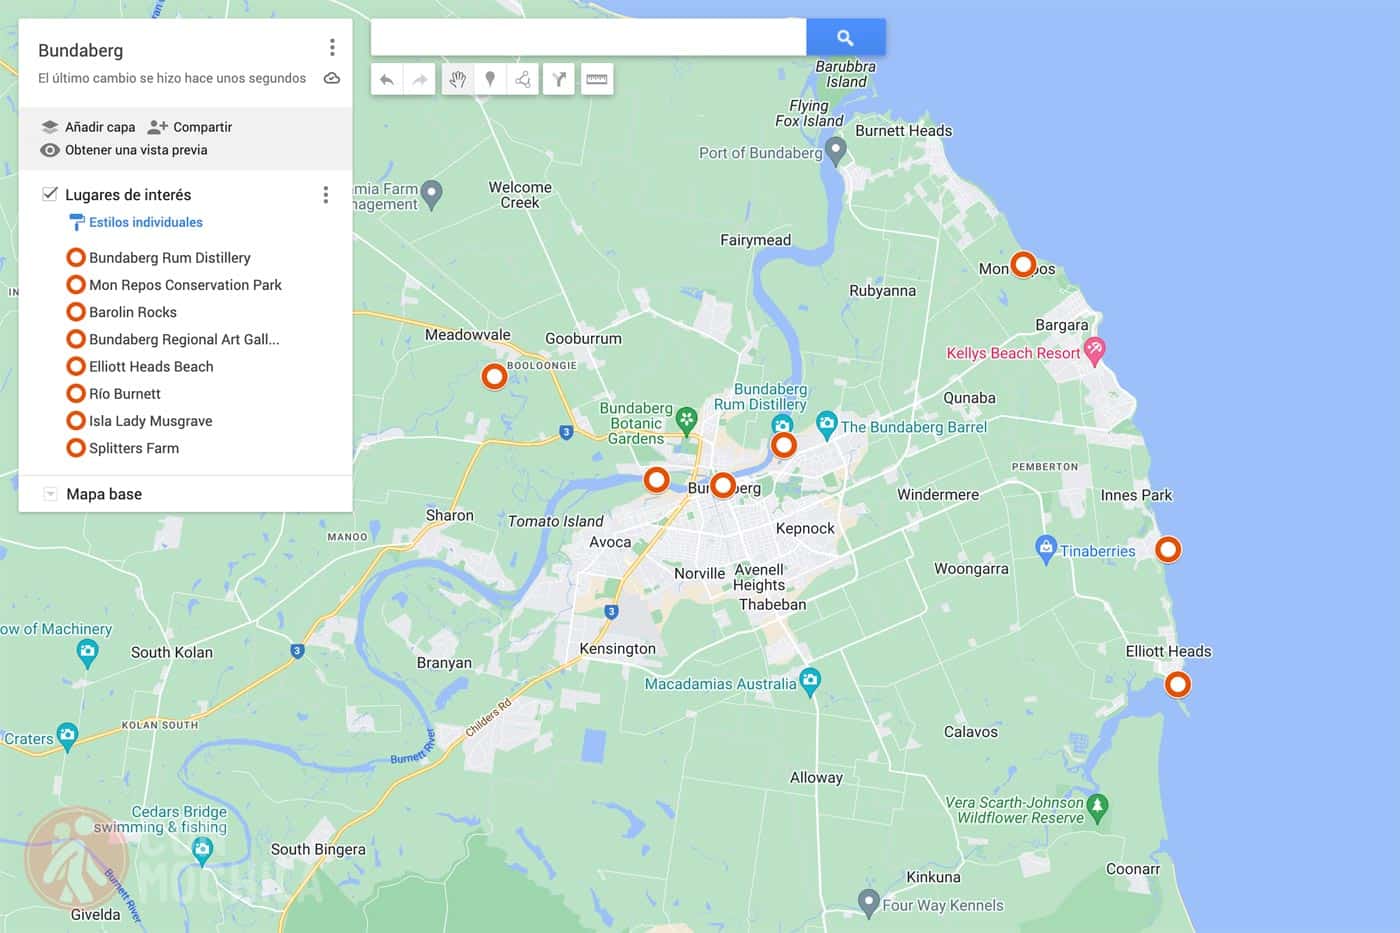The width and height of the screenshot is (1400, 933).
Task: Click the orange marker east of Tinaberries
Action: click(1168, 549)
